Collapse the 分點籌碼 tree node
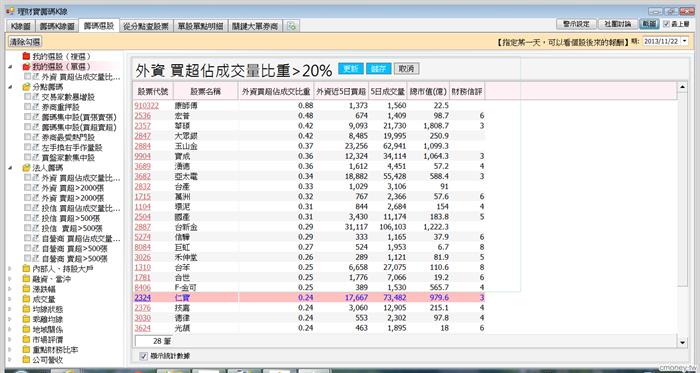This screenshot has width=700, height=373. pos(11,87)
